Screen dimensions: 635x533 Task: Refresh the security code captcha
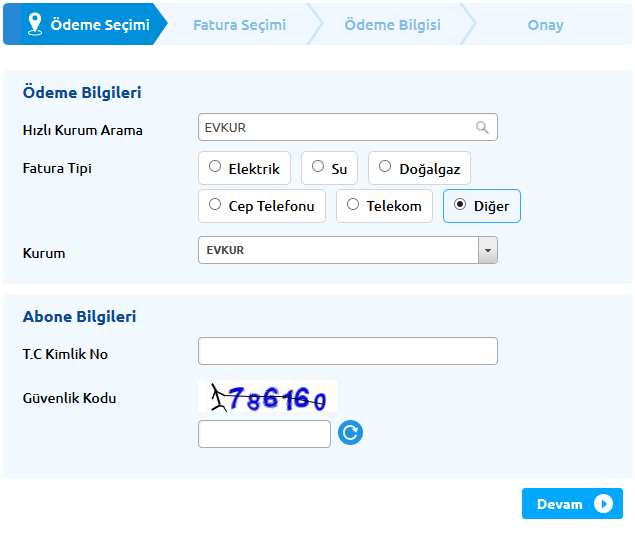pyautogui.click(x=350, y=433)
